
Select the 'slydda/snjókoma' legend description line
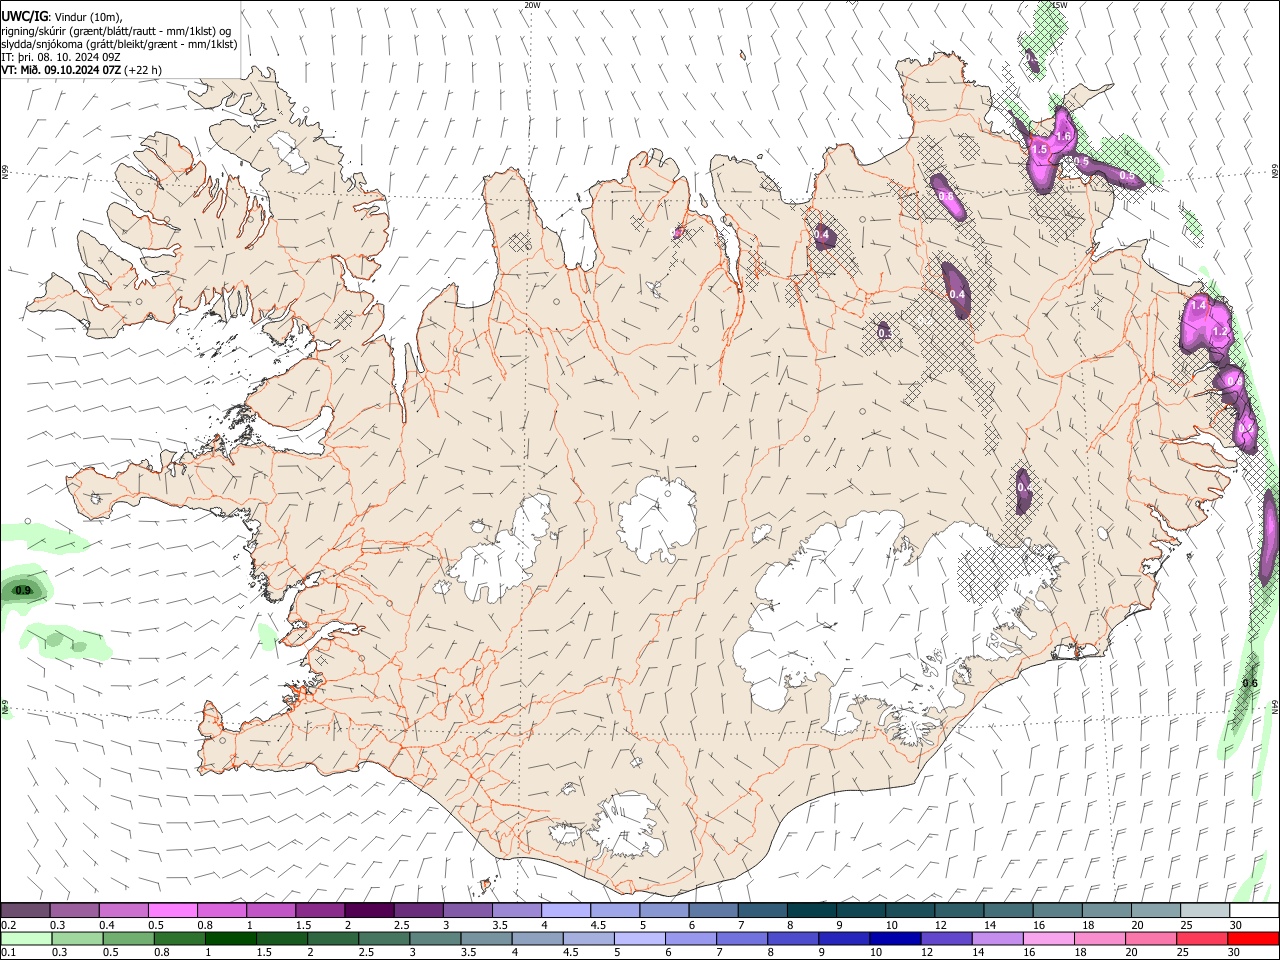point(119,44)
